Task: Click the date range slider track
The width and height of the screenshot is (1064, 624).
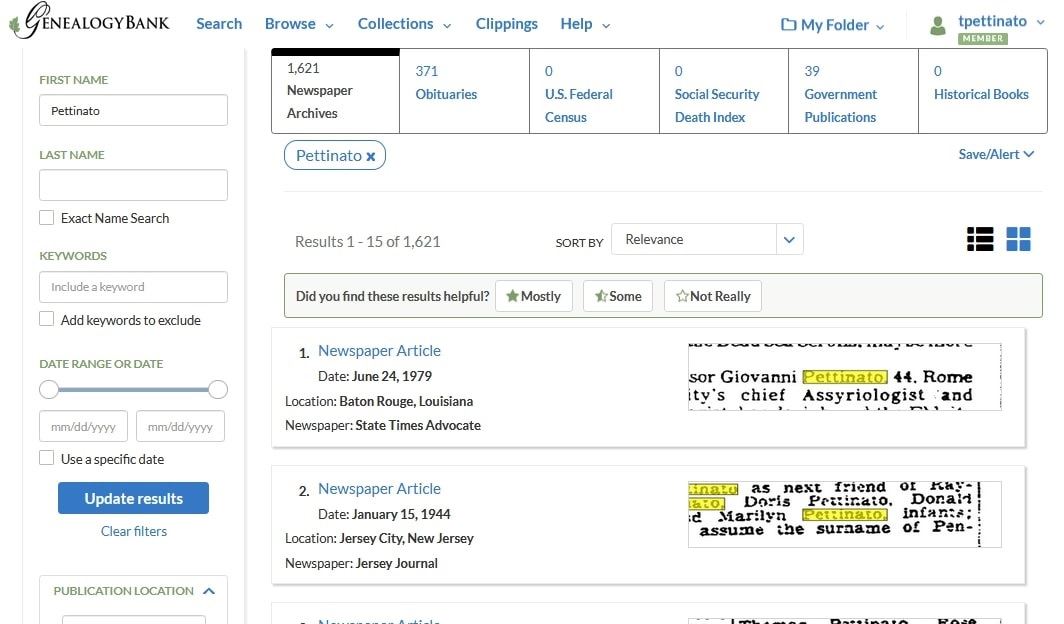Action: coord(134,389)
